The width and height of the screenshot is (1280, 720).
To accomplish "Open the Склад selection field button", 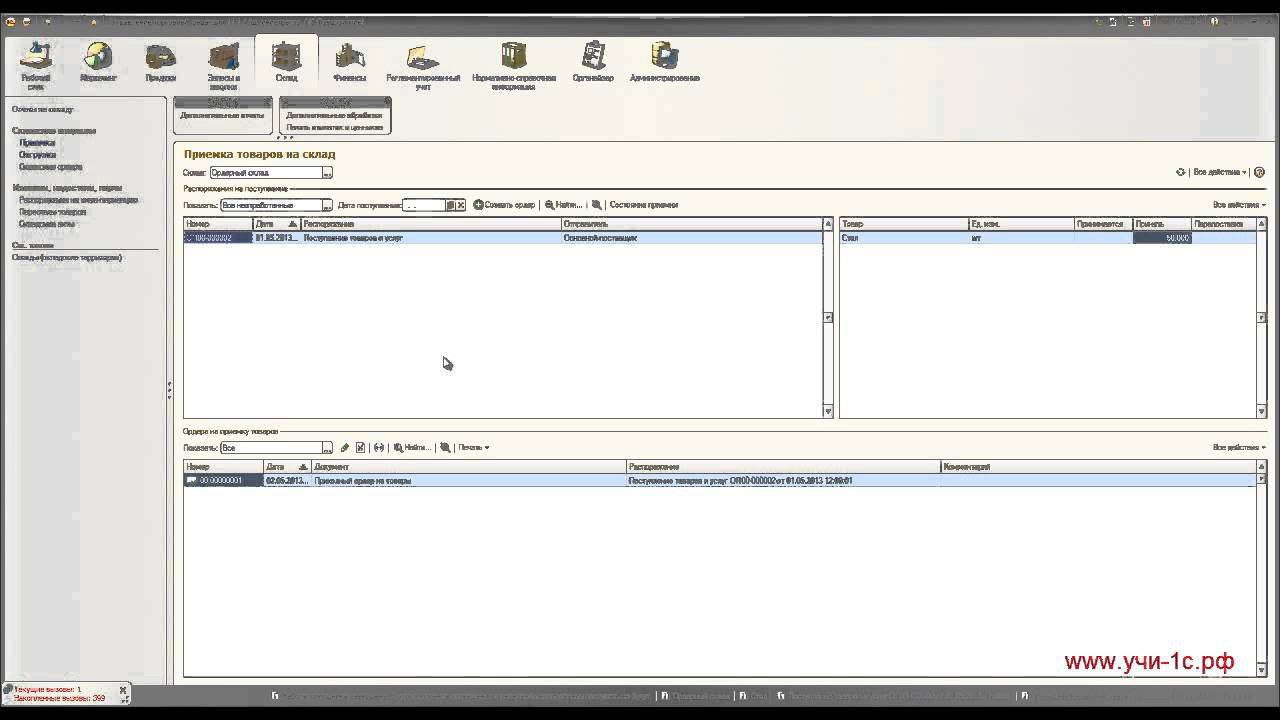I will [327, 173].
